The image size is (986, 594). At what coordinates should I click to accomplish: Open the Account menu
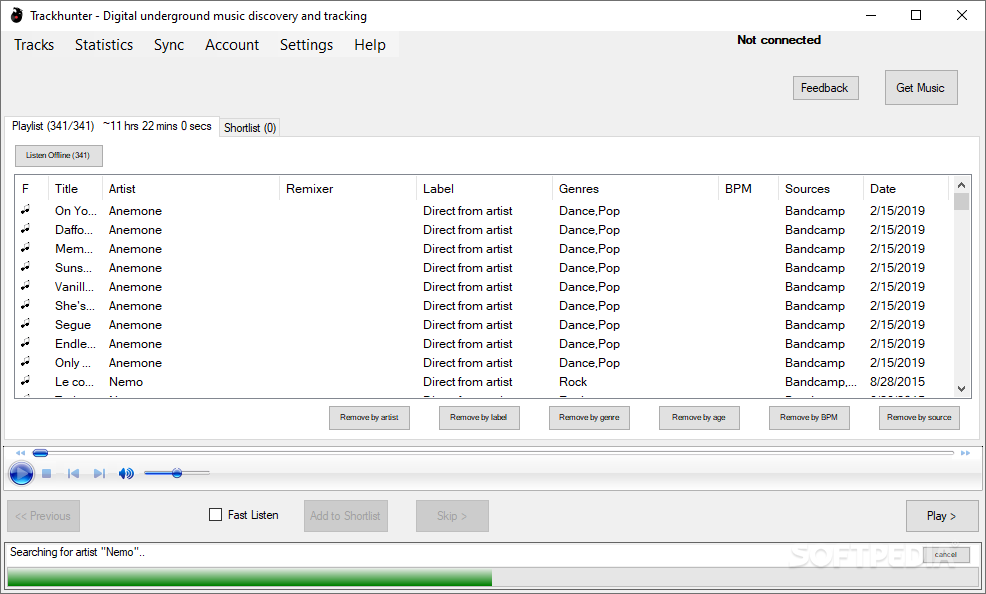point(231,45)
